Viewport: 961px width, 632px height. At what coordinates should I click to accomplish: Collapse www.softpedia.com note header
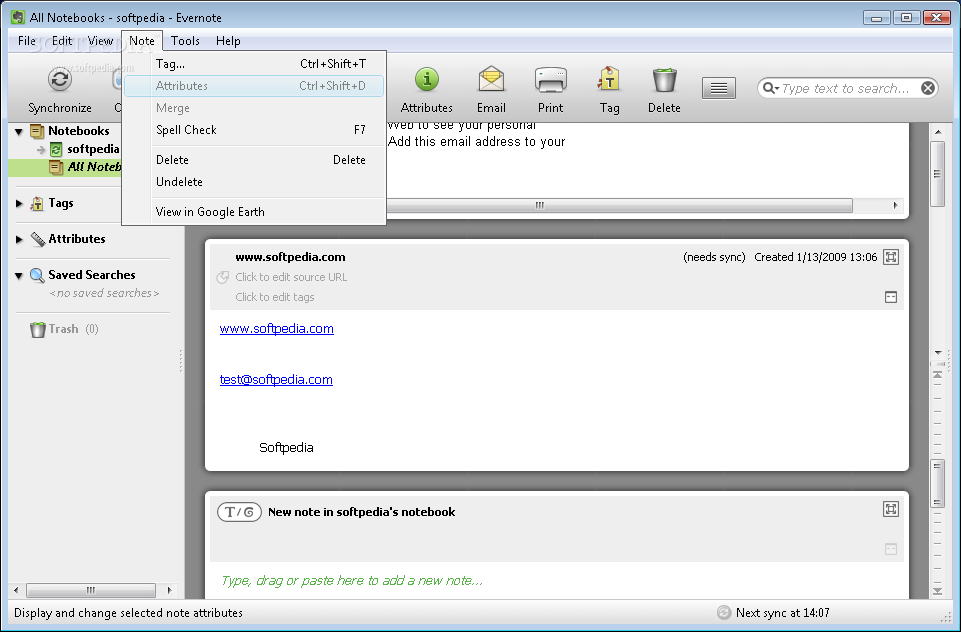coord(891,297)
